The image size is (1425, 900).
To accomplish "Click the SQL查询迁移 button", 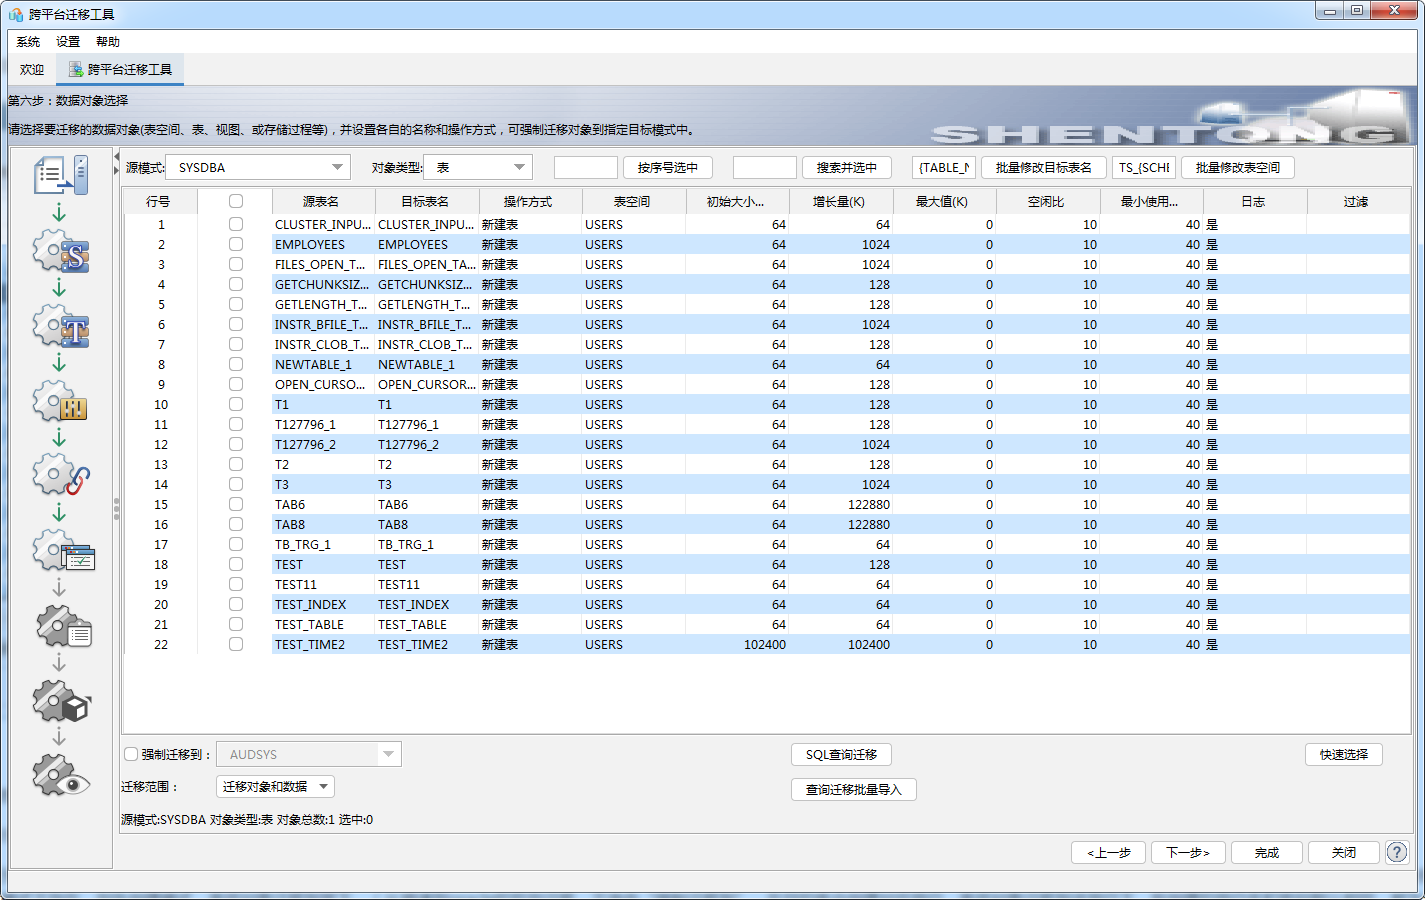I will click(x=841, y=754).
